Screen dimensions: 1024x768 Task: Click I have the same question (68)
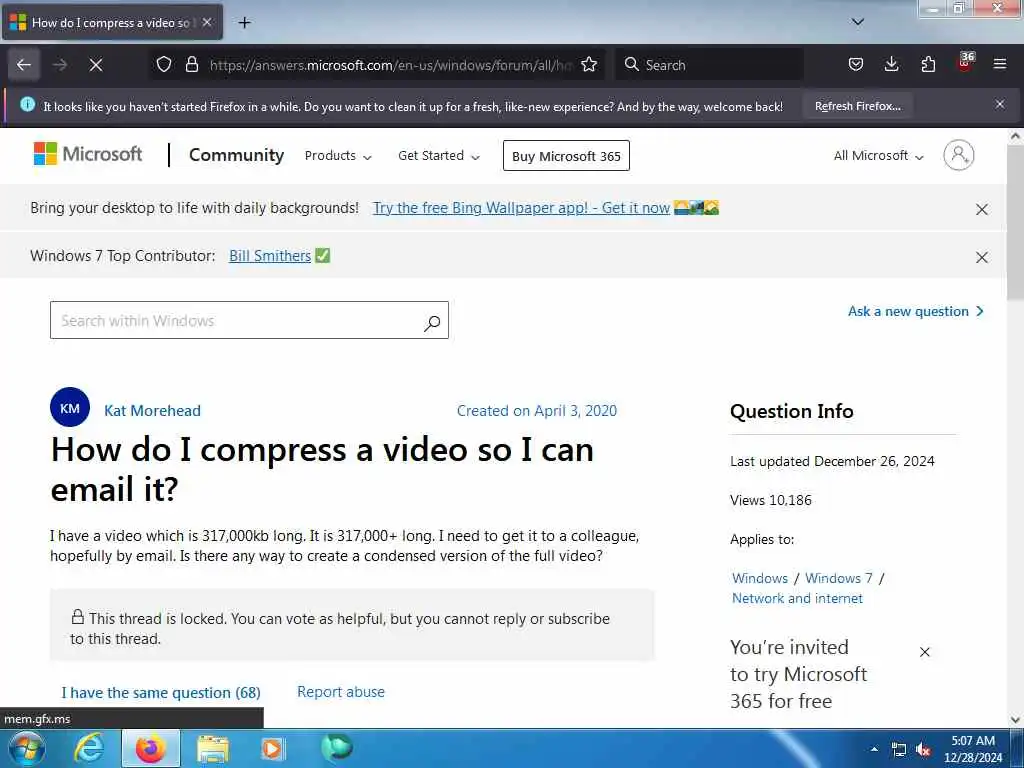click(x=161, y=692)
